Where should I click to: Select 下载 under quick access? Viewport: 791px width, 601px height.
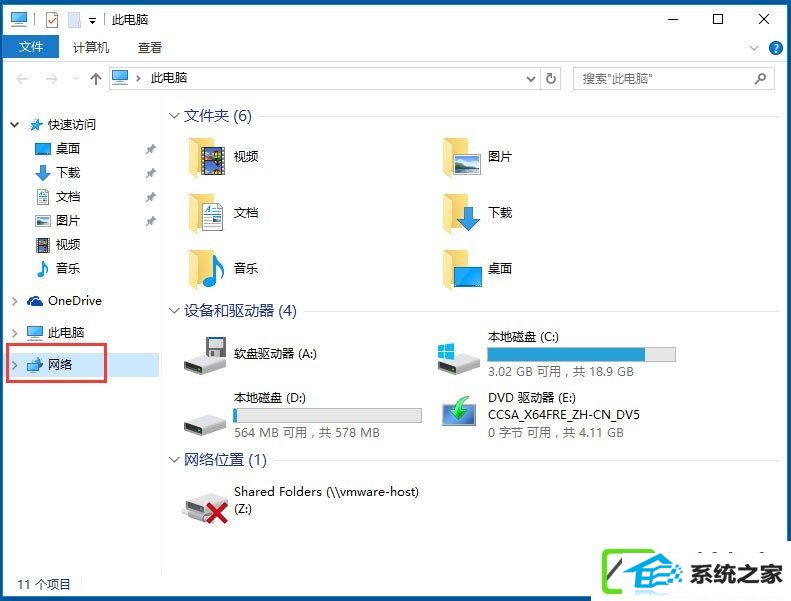[68, 173]
